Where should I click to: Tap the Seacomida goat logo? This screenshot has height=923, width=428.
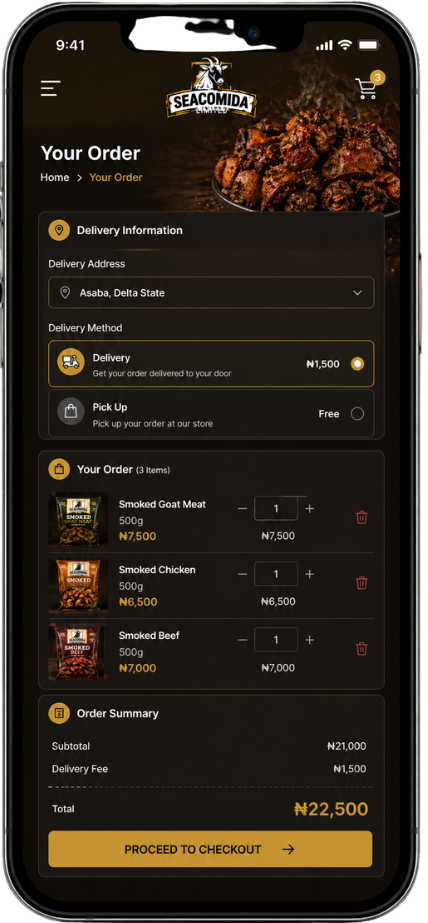211,87
